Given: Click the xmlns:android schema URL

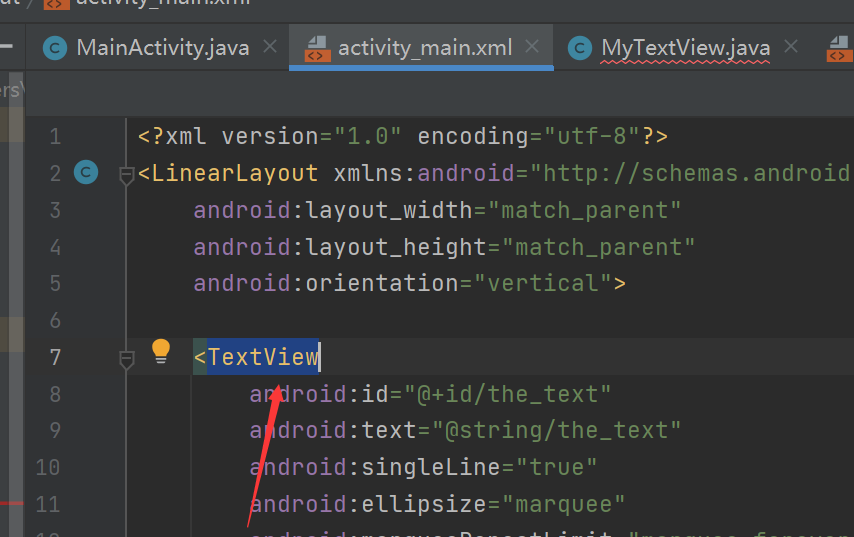Looking at the screenshot, I should (690, 173).
